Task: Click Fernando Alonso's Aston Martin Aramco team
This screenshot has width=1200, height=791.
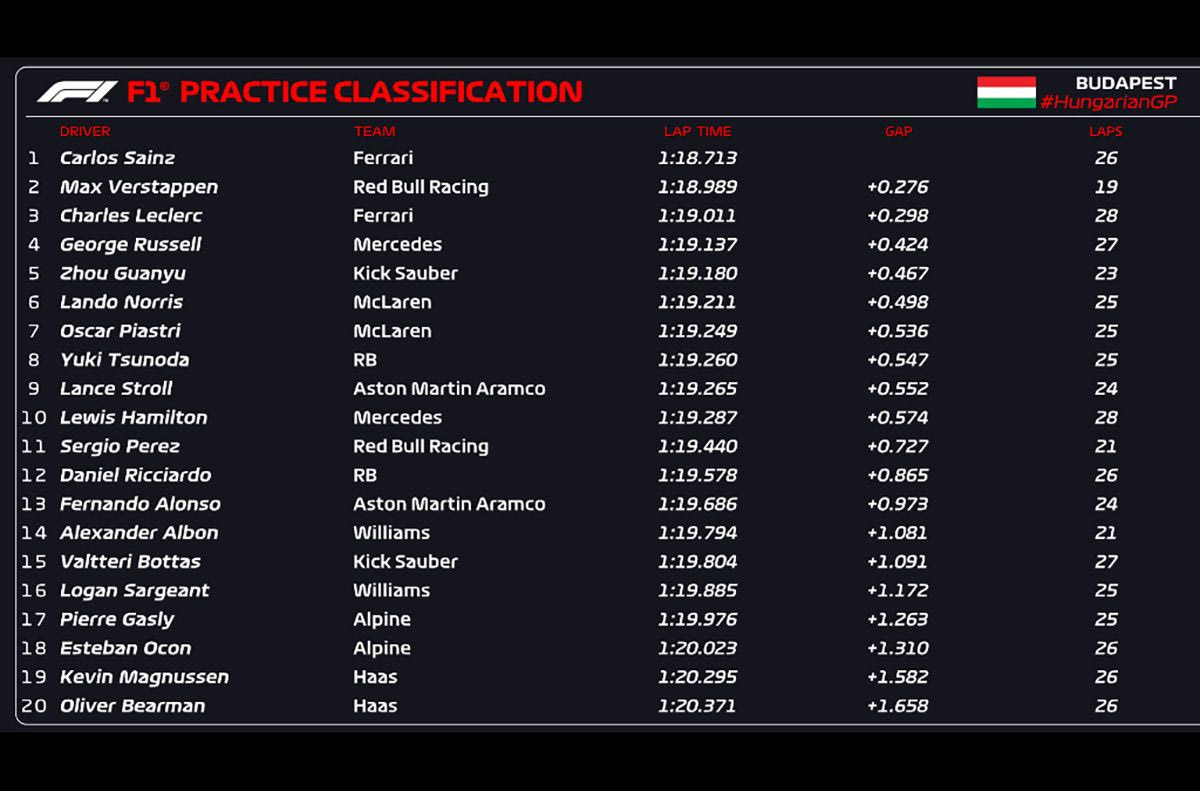Action: [449, 504]
